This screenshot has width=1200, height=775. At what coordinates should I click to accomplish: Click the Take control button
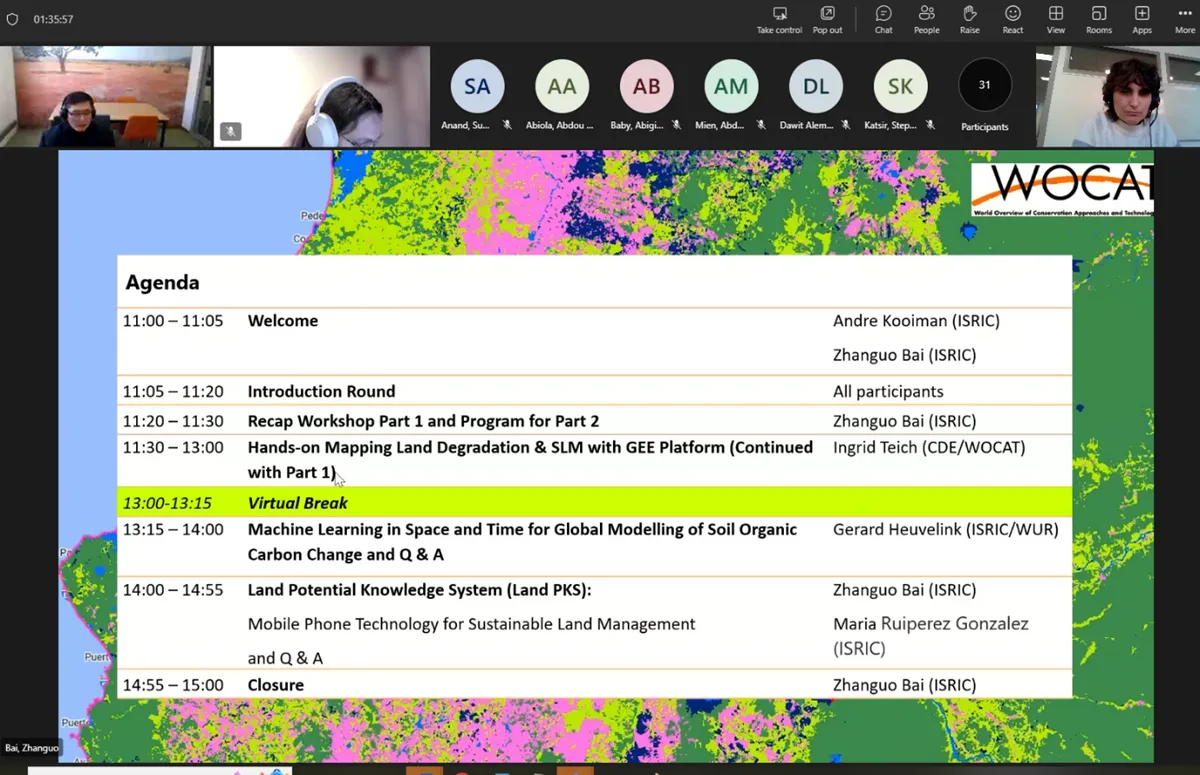point(779,19)
